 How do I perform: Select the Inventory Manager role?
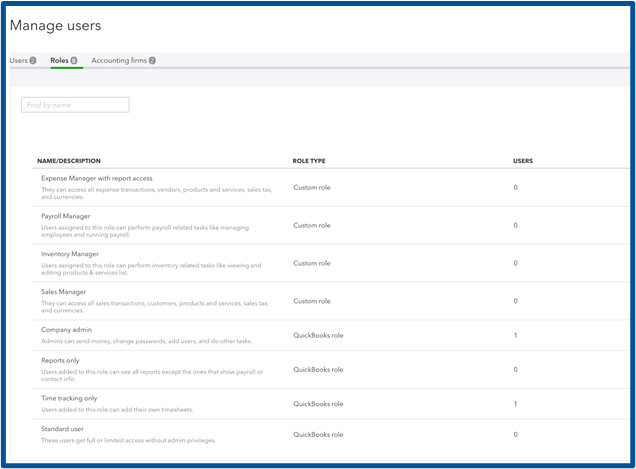(70, 254)
